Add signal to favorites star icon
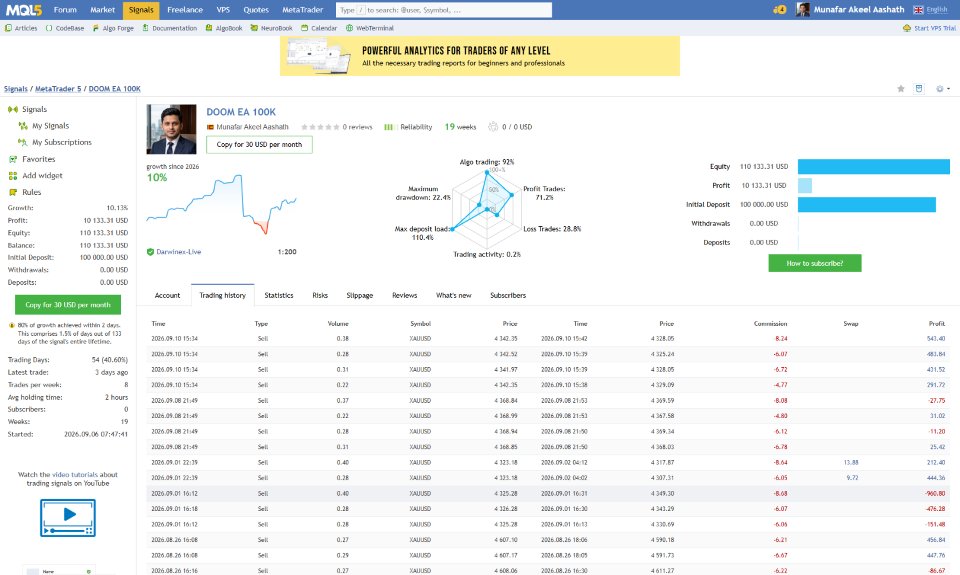960x575 pixels. pos(901,89)
